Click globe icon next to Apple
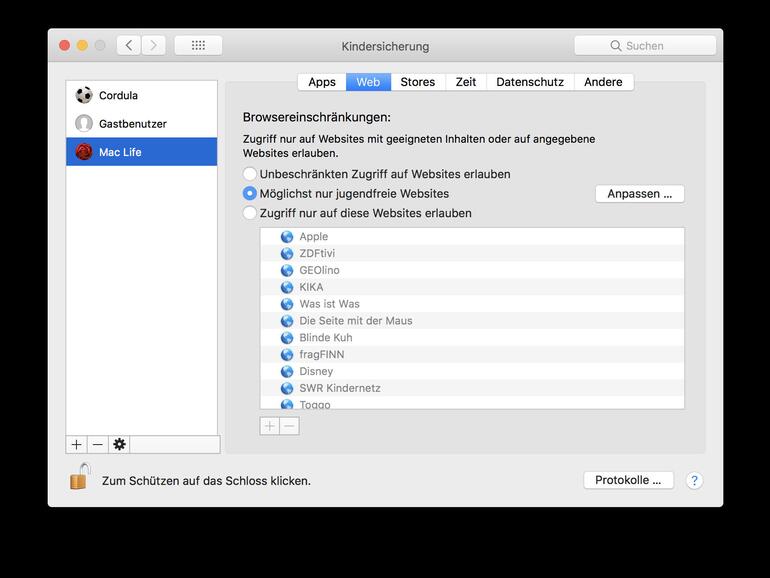This screenshot has width=770, height=578. [287, 237]
